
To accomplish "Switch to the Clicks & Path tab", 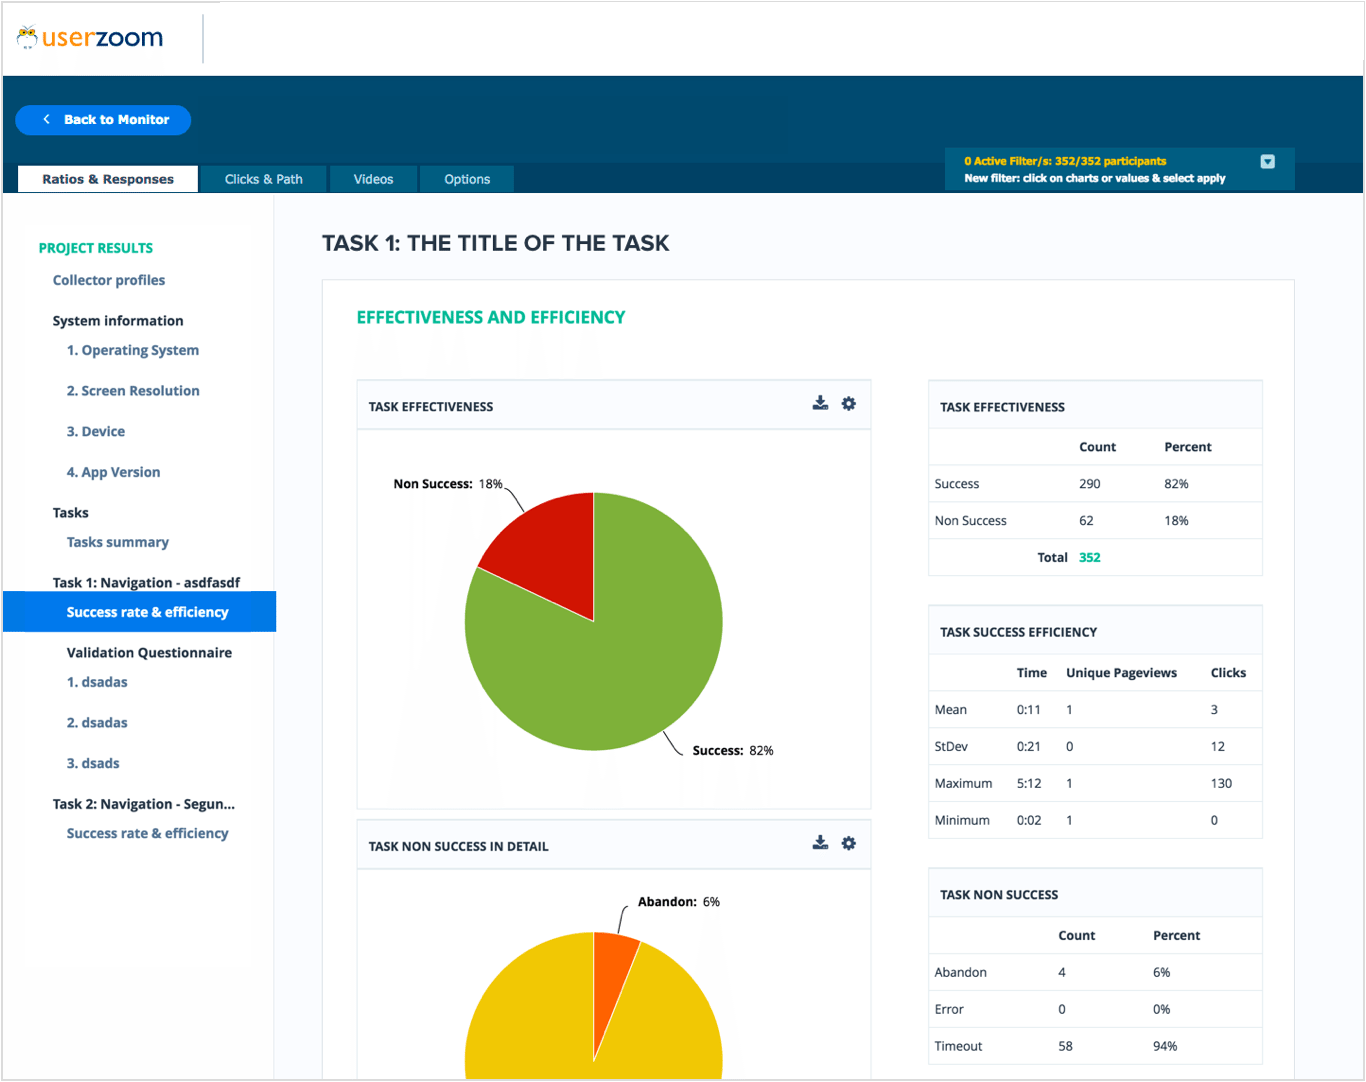I will coord(263,179).
